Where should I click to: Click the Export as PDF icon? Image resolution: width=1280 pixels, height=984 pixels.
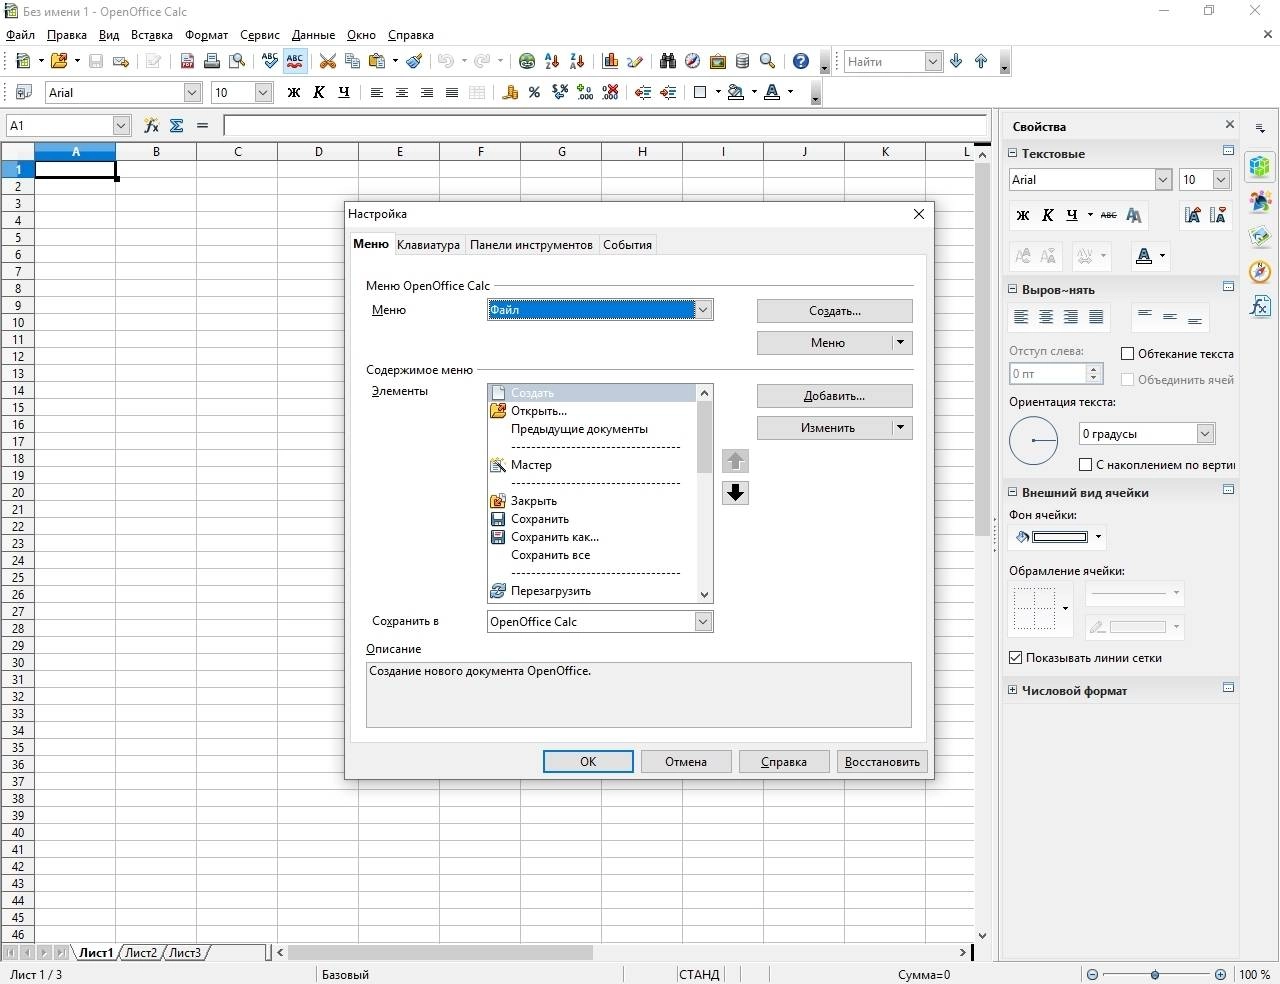click(x=187, y=61)
